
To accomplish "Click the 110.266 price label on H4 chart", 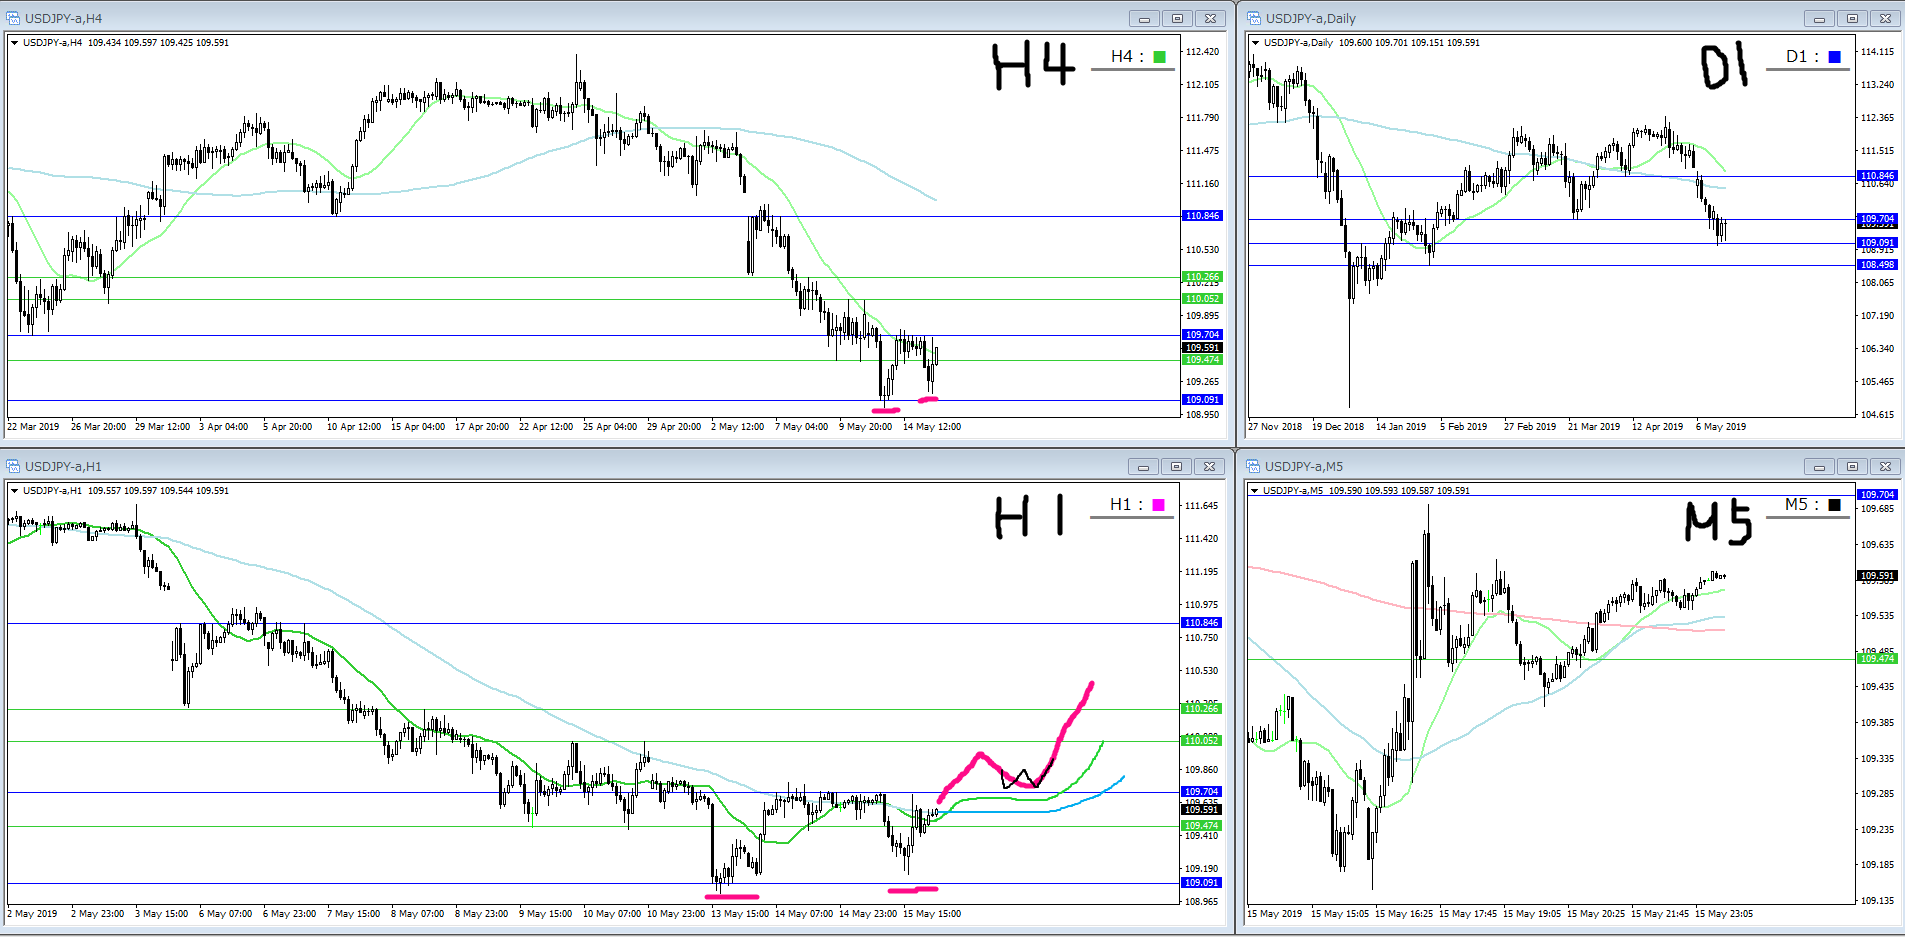I will coord(1202,277).
